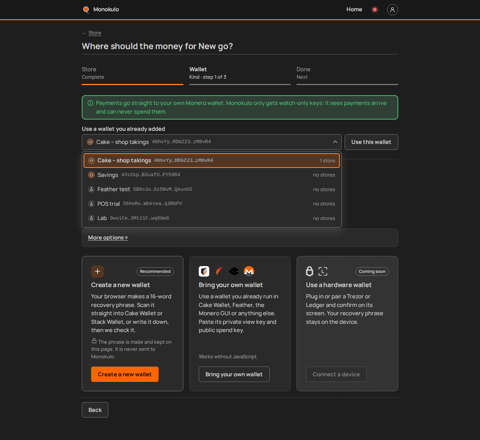Viewport: 480px width, 440px height.
Task: Click the Coming soon badge
Action: point(372,271)
